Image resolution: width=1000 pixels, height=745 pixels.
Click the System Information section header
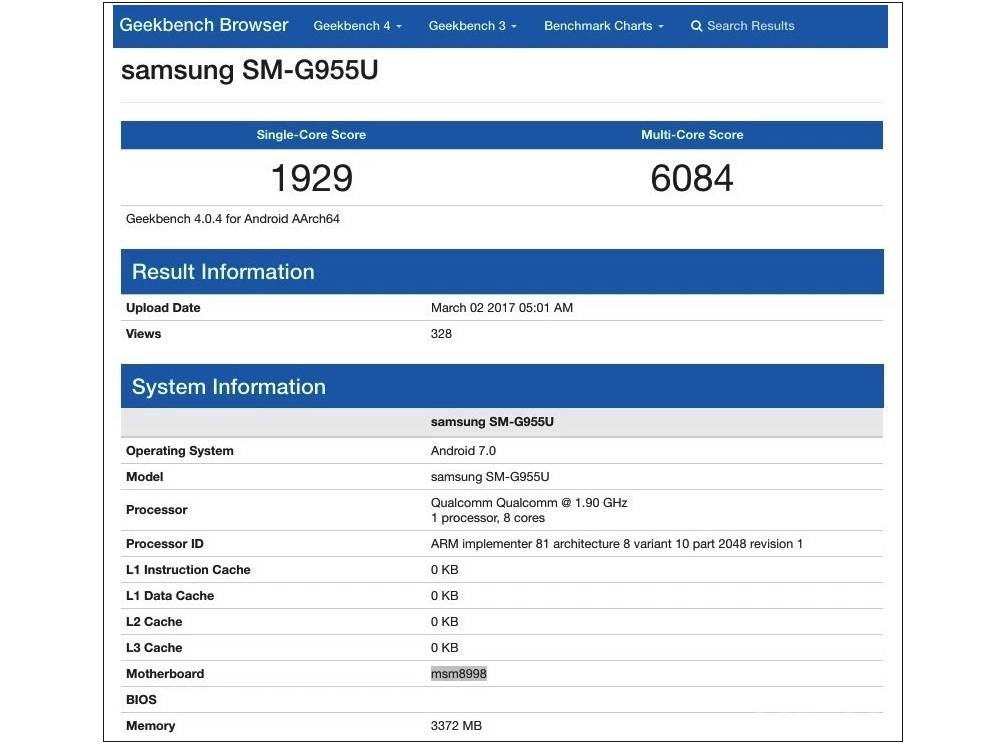(502, 387)
